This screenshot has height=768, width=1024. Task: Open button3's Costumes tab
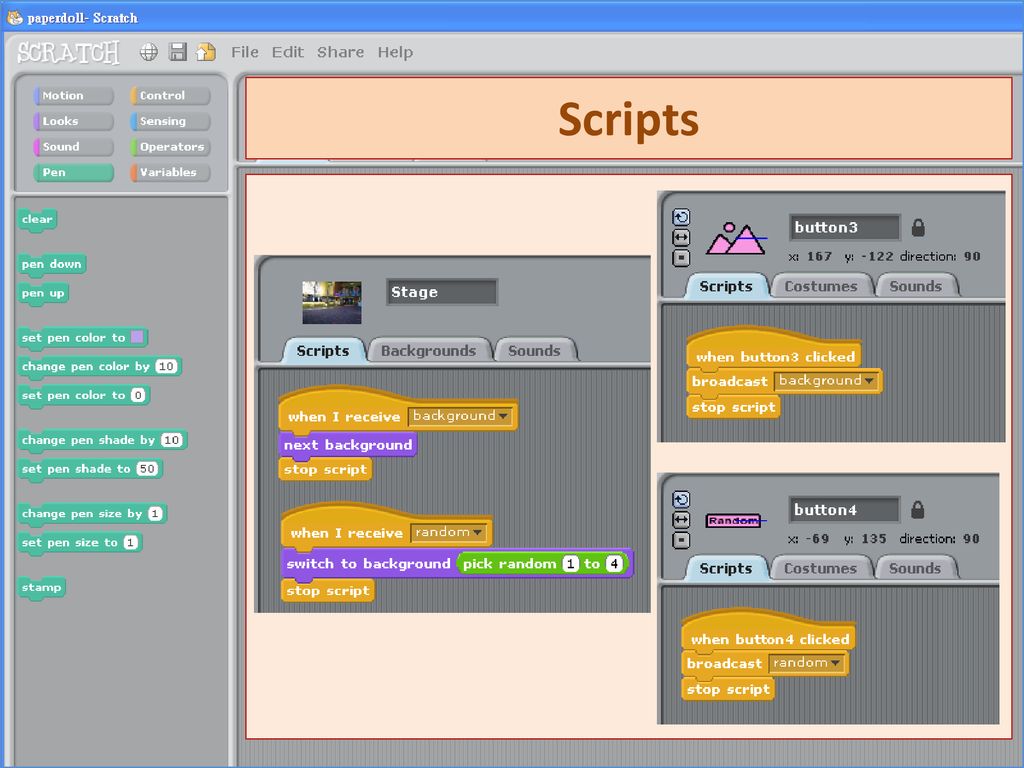(821, 286)
